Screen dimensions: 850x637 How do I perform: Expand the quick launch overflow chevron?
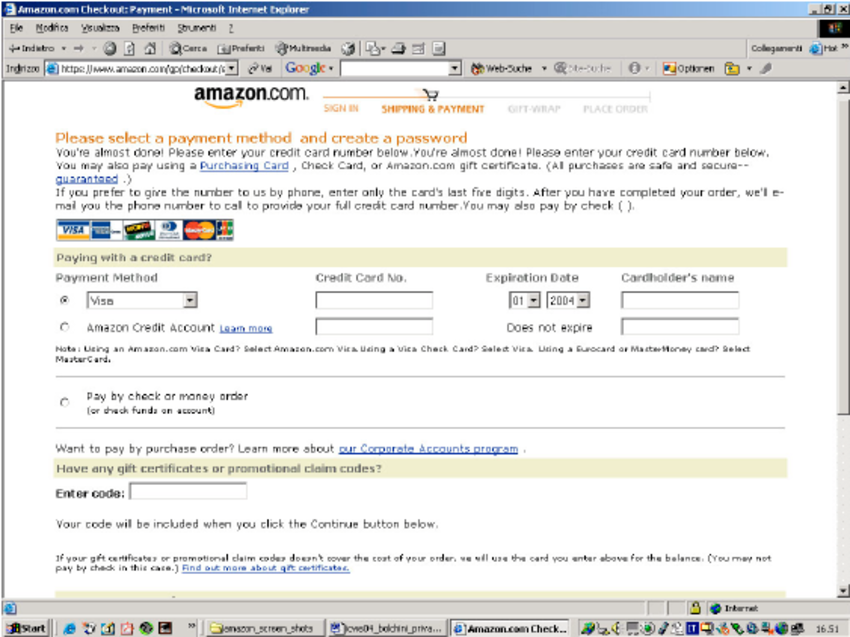(x=191, y=626)
